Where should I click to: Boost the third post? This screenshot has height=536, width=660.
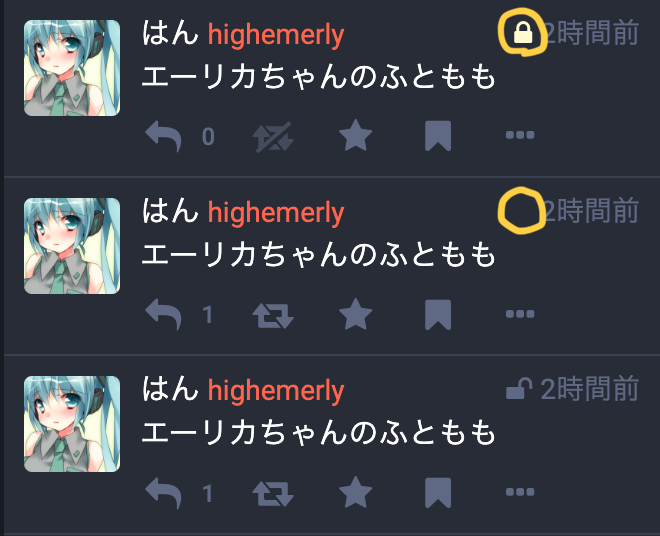273,494
